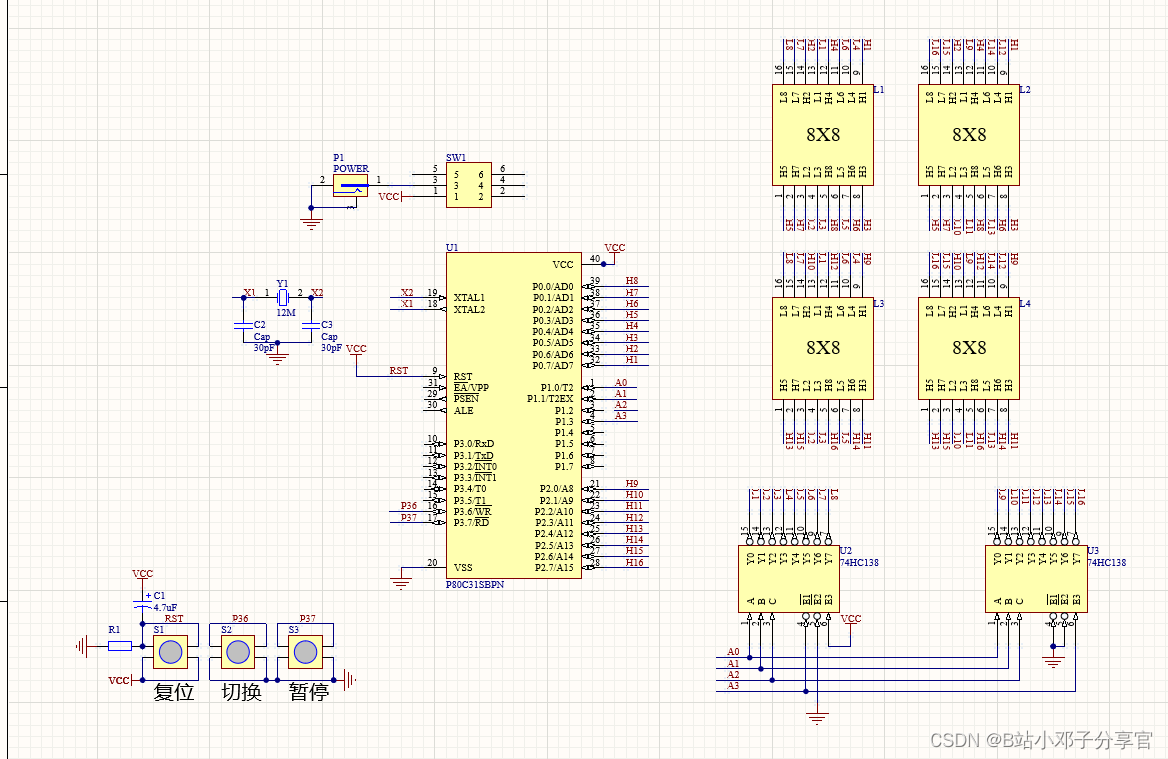
Task: Click the VCC power port at U1 pin 40
Action: [614, 253]
